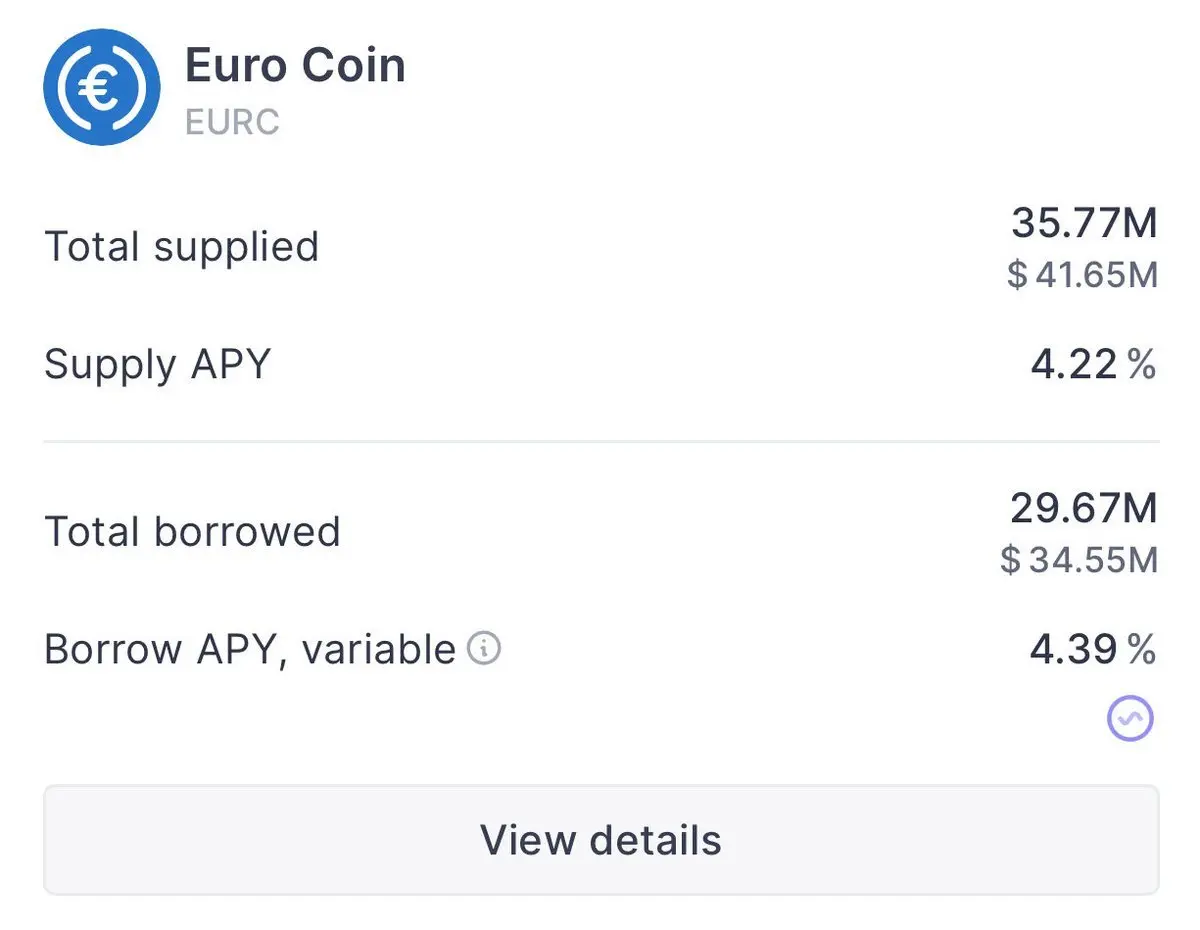Click the dollar sign before 41.65M
Viewport: 1200px width, 930px height.
[x=1017, y=274]
